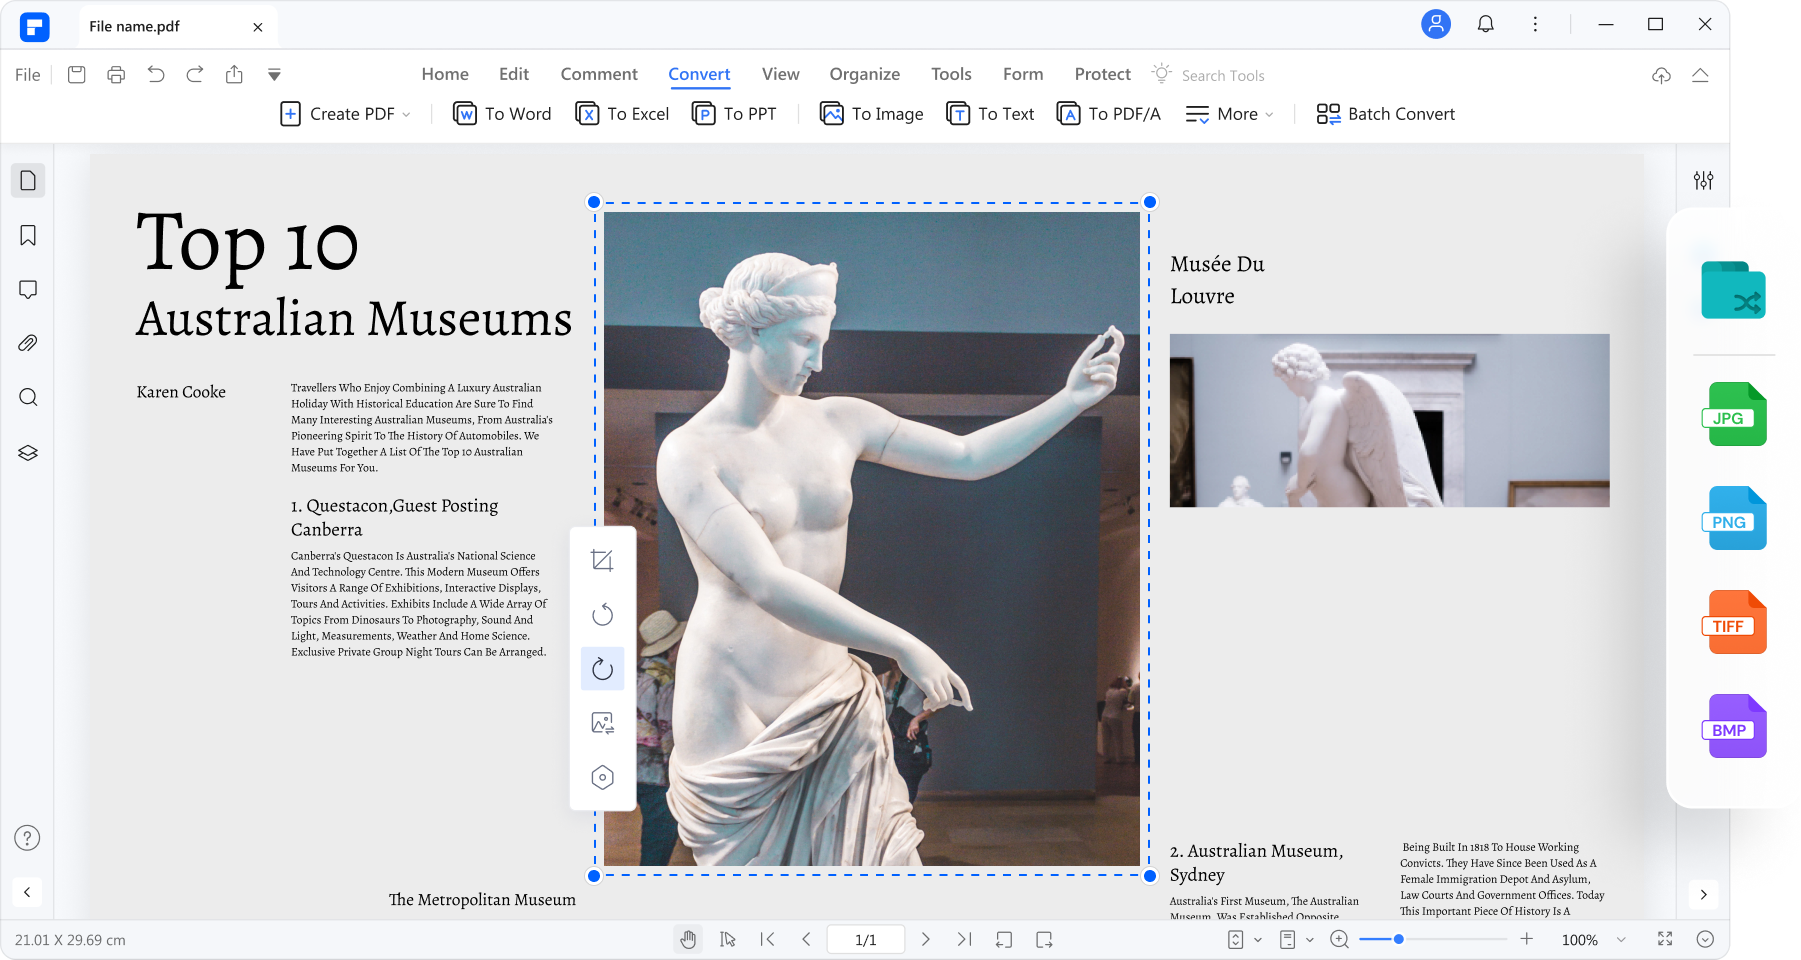Open the attachments panel
The height and width of the screenshot is (960, 1801).
click(x=28, y=343)
